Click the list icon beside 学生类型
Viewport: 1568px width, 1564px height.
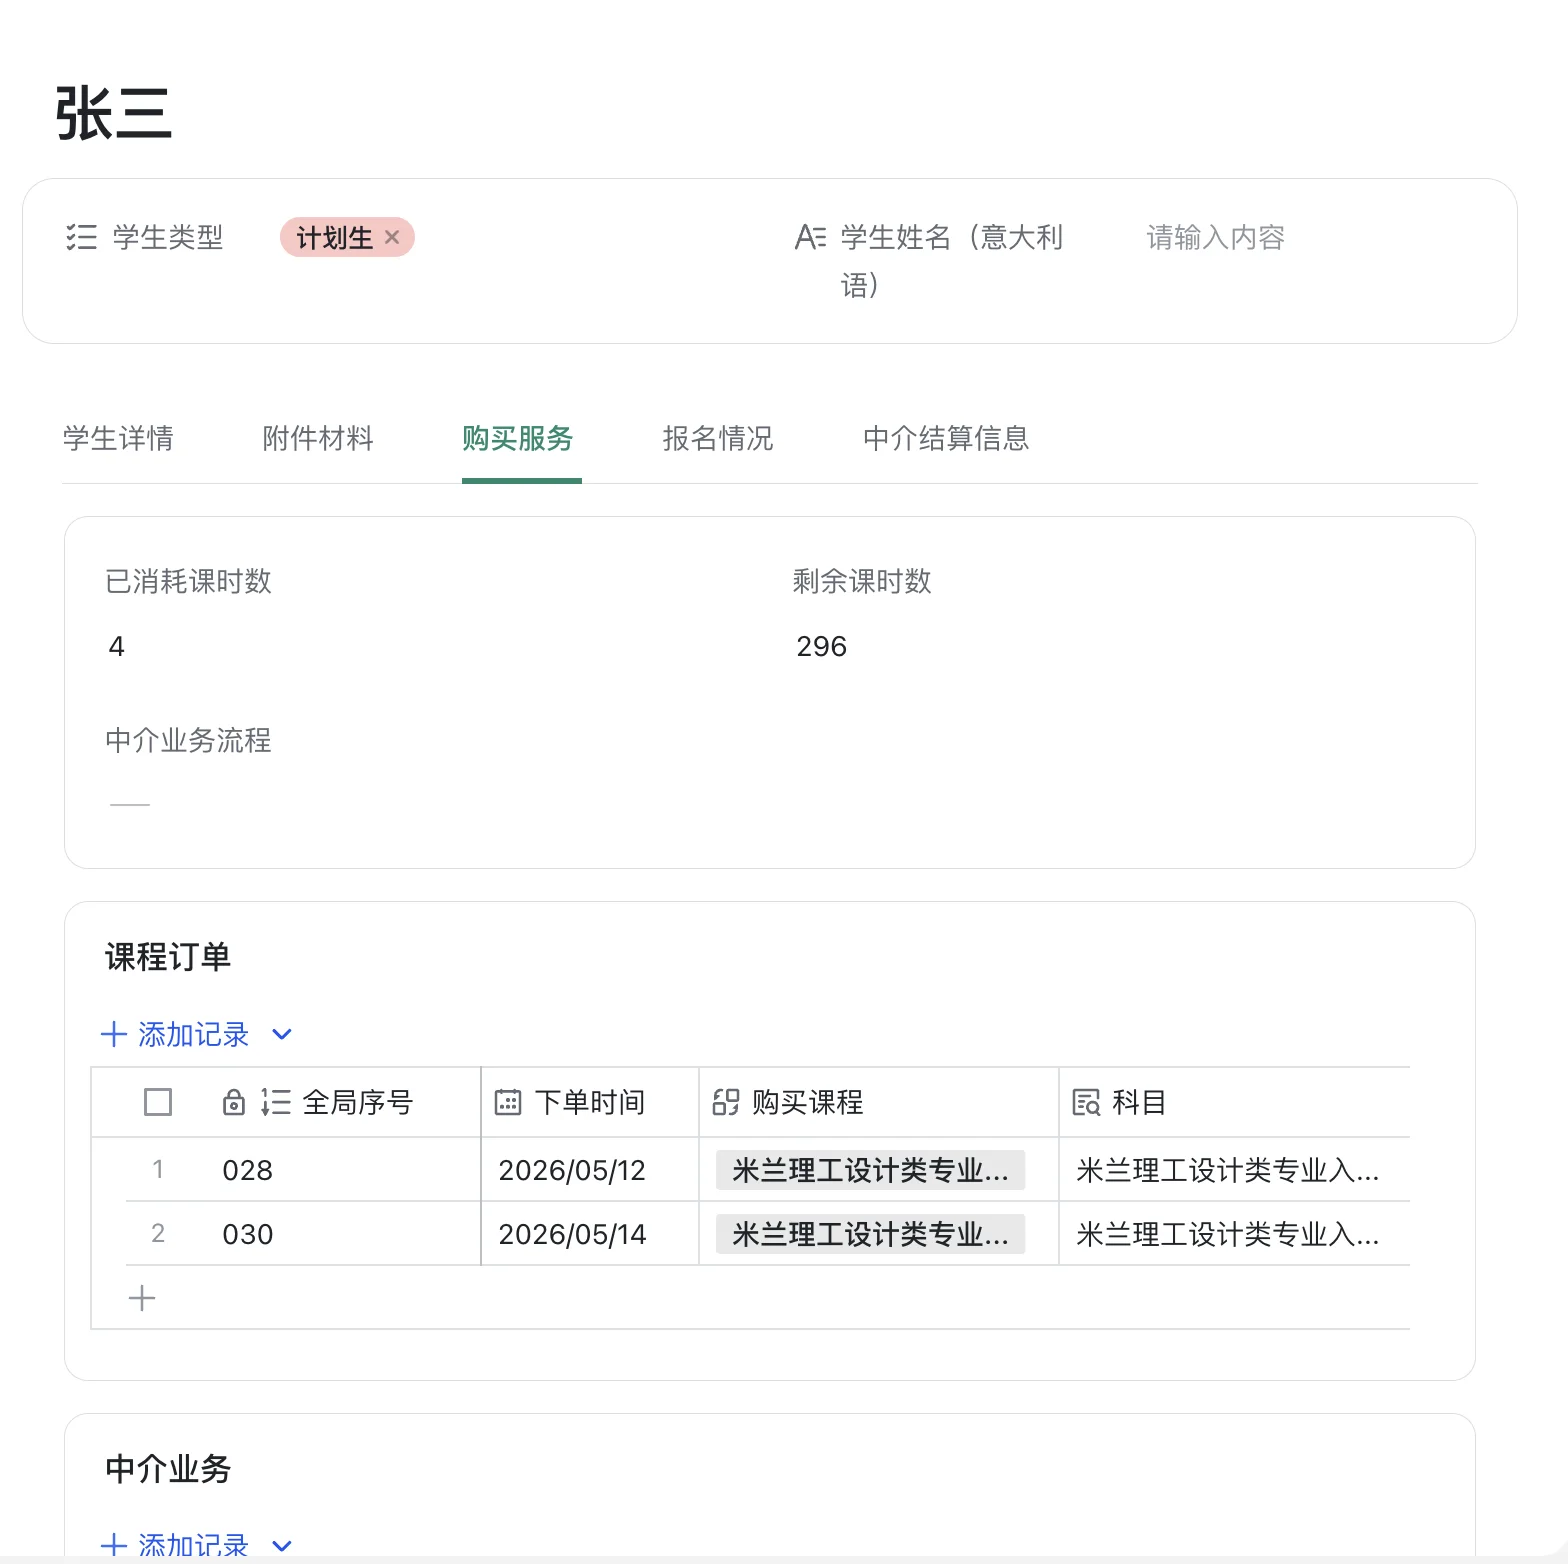click(x=81, y=237)
